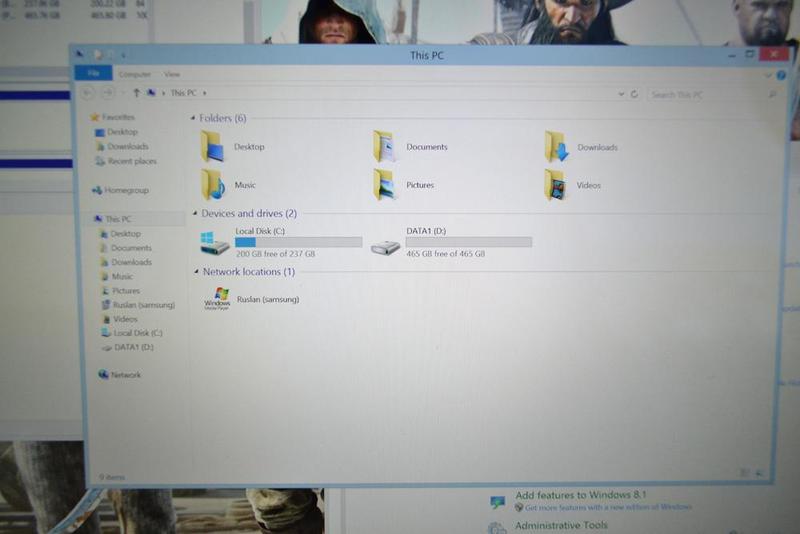800x534 pixels.
Task: Collapse the Folders (6) group
Action: (193, 118)
